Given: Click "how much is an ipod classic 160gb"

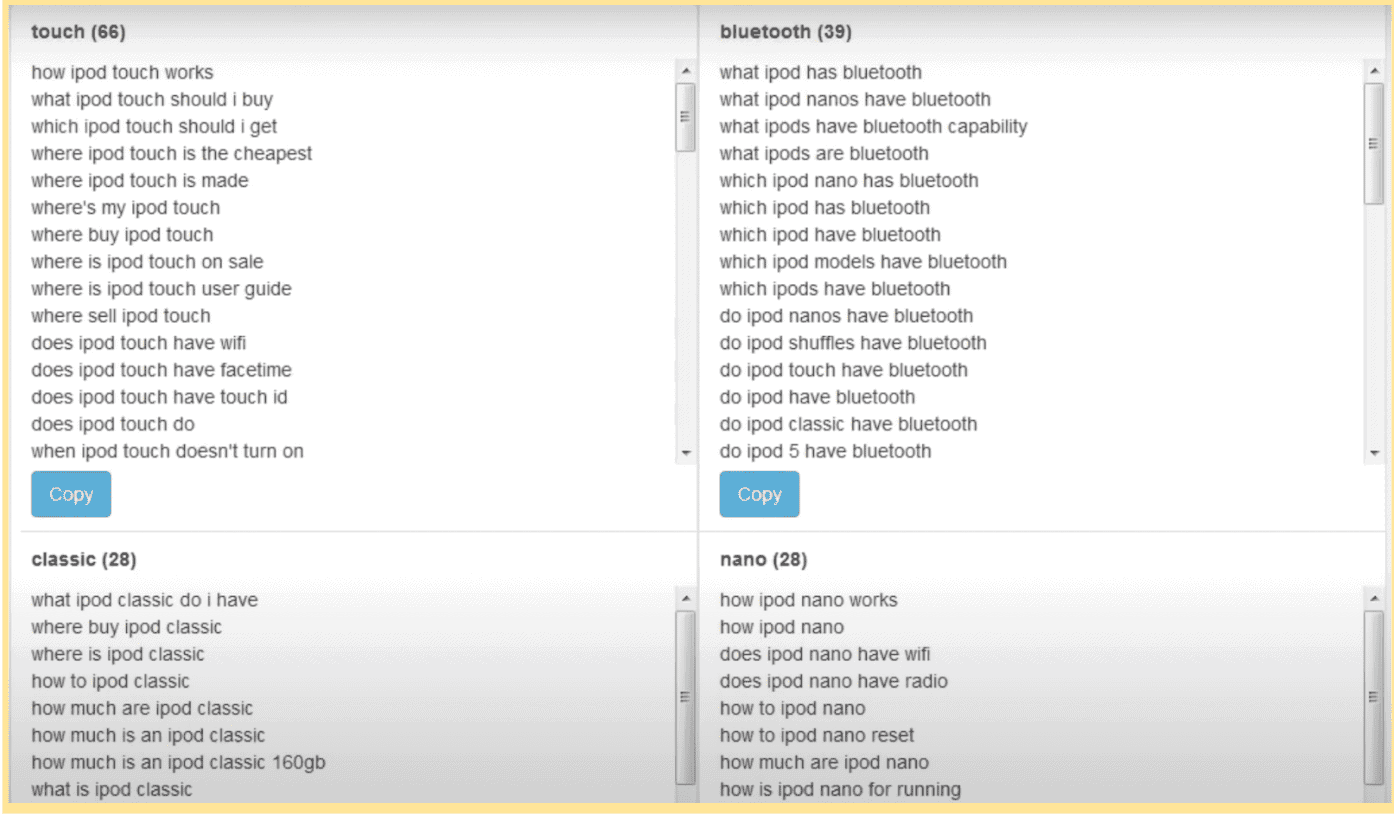Looking at the screenshot, I should coord(178,762).
